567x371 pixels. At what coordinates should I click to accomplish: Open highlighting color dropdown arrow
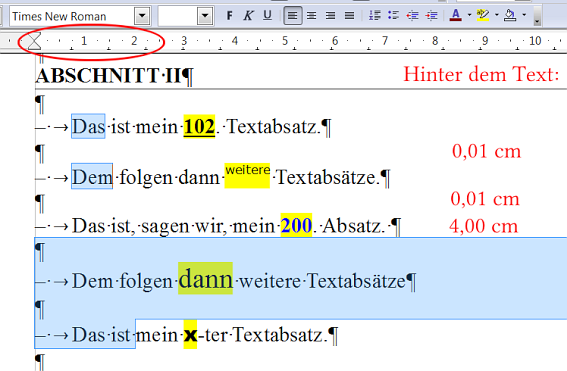497,15
